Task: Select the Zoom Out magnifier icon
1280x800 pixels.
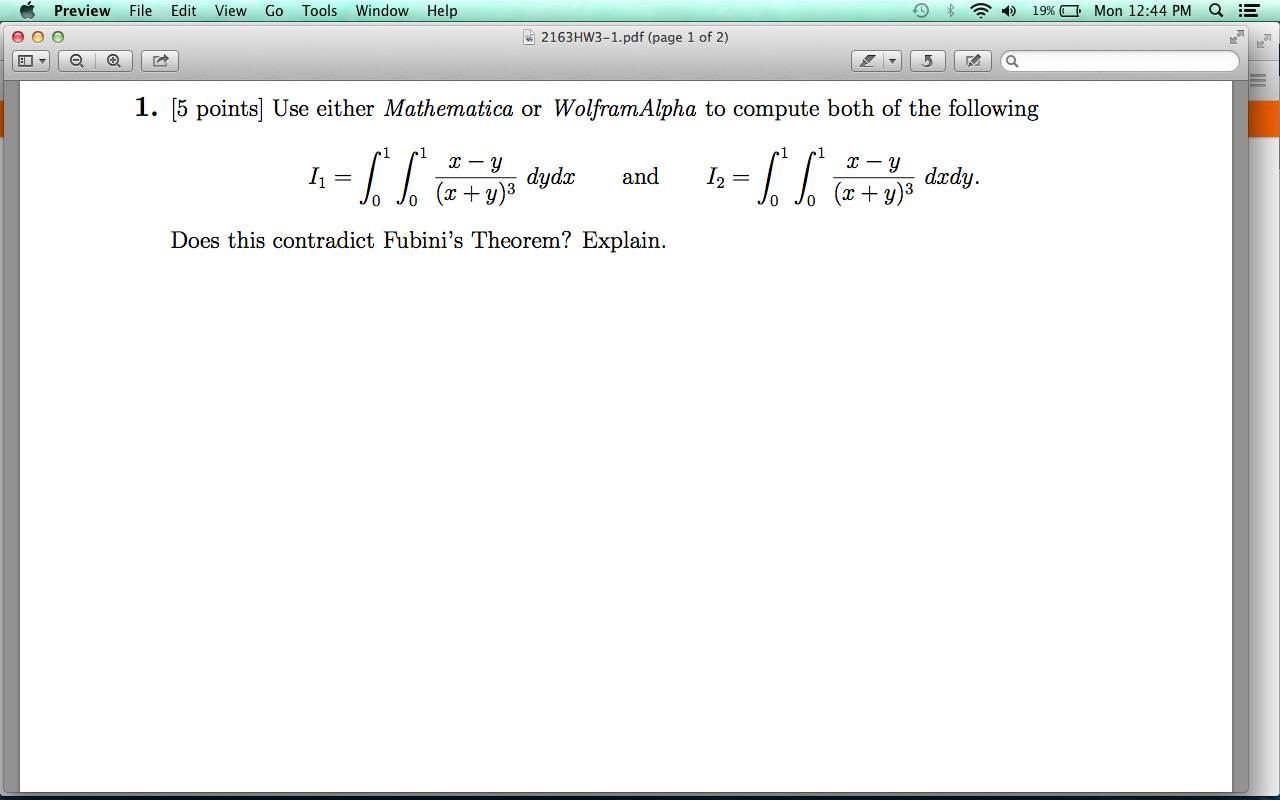Action: (x=76, y=60)
